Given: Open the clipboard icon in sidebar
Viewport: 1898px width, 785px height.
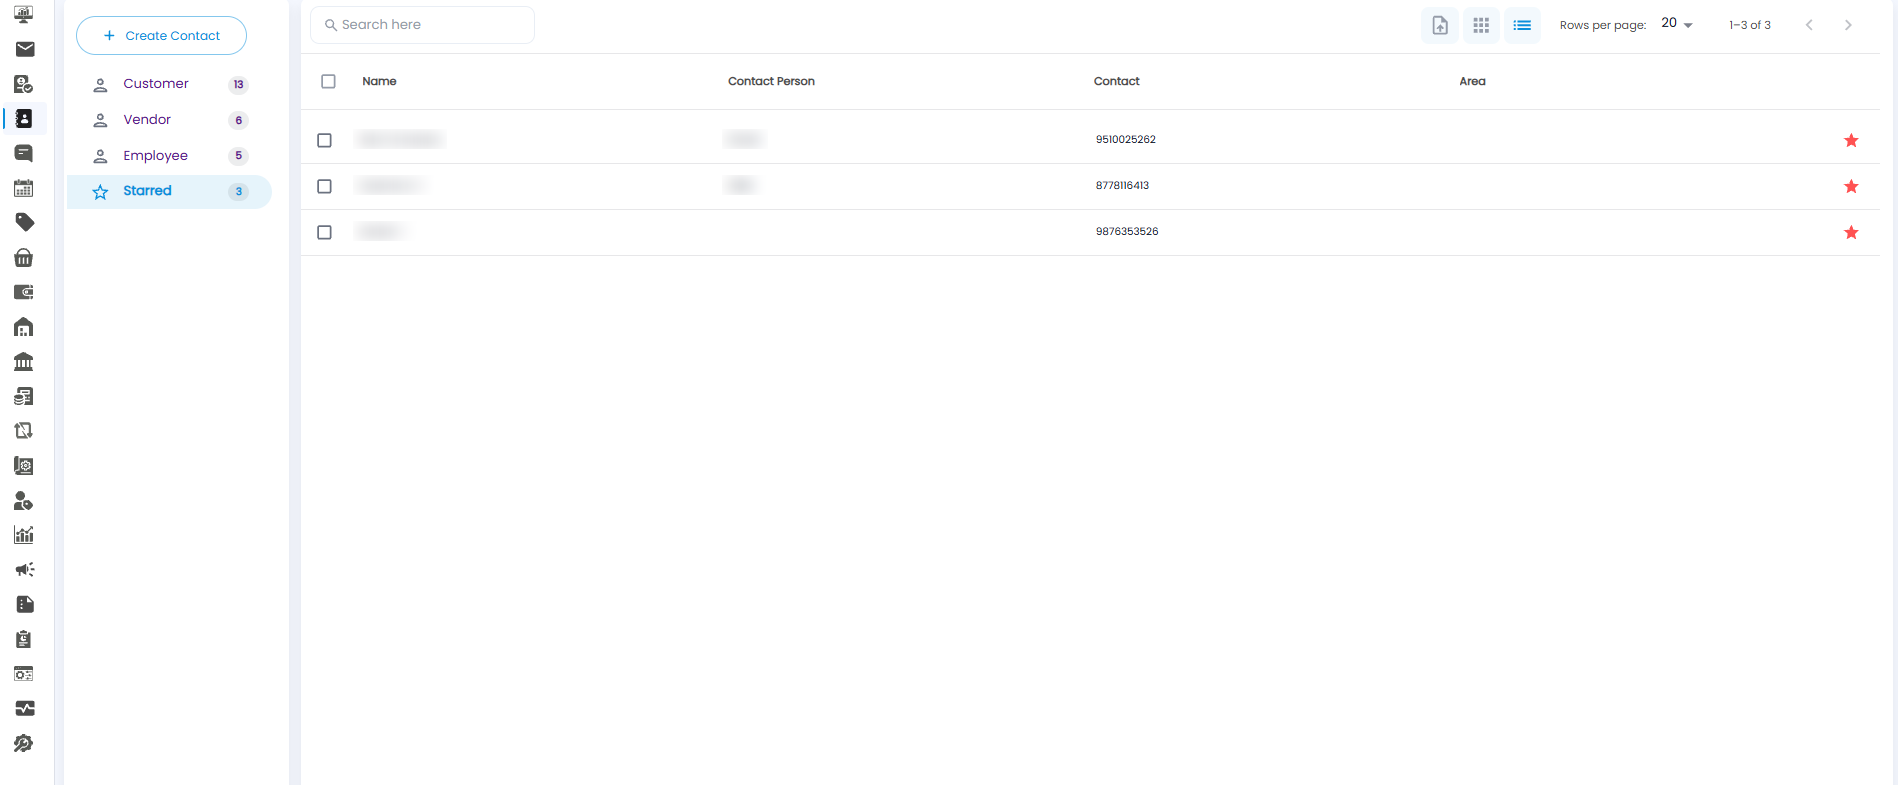Looking at the screenshot, I should [x=24, y=639].
